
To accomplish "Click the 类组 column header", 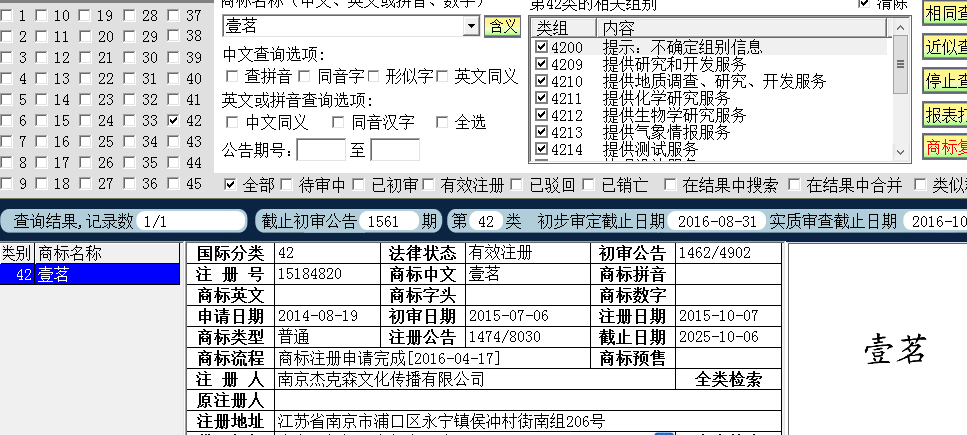I will coord(564,28).
